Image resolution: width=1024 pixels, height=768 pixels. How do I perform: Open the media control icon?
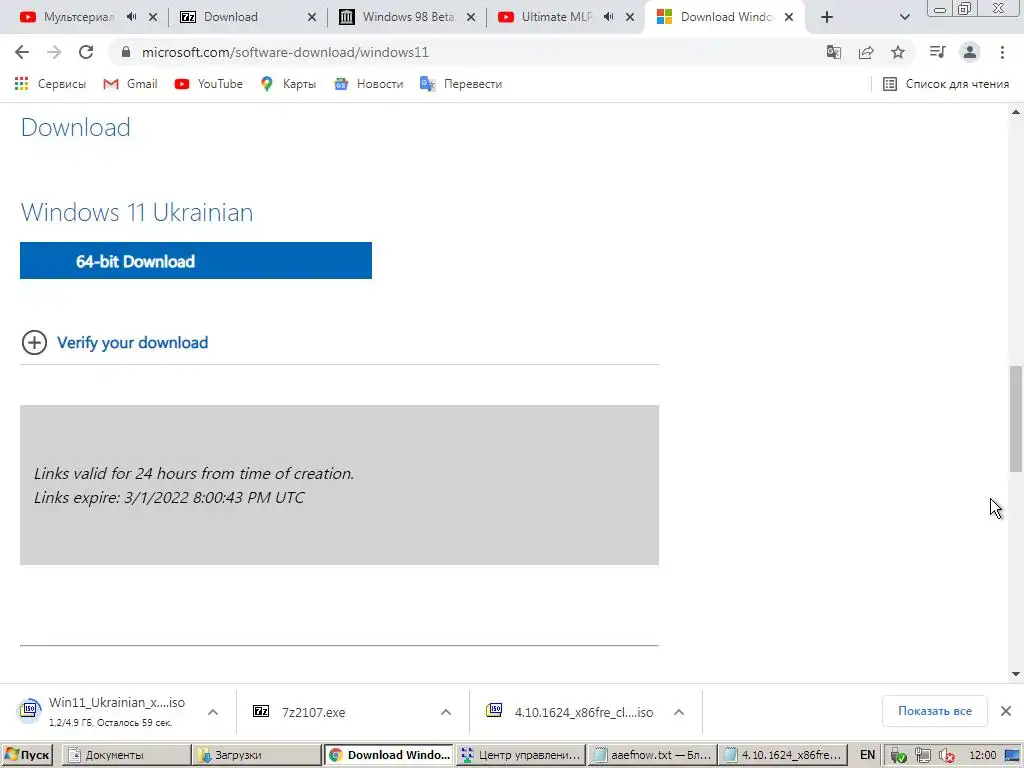pyautogui.click(x=937, y=52)
